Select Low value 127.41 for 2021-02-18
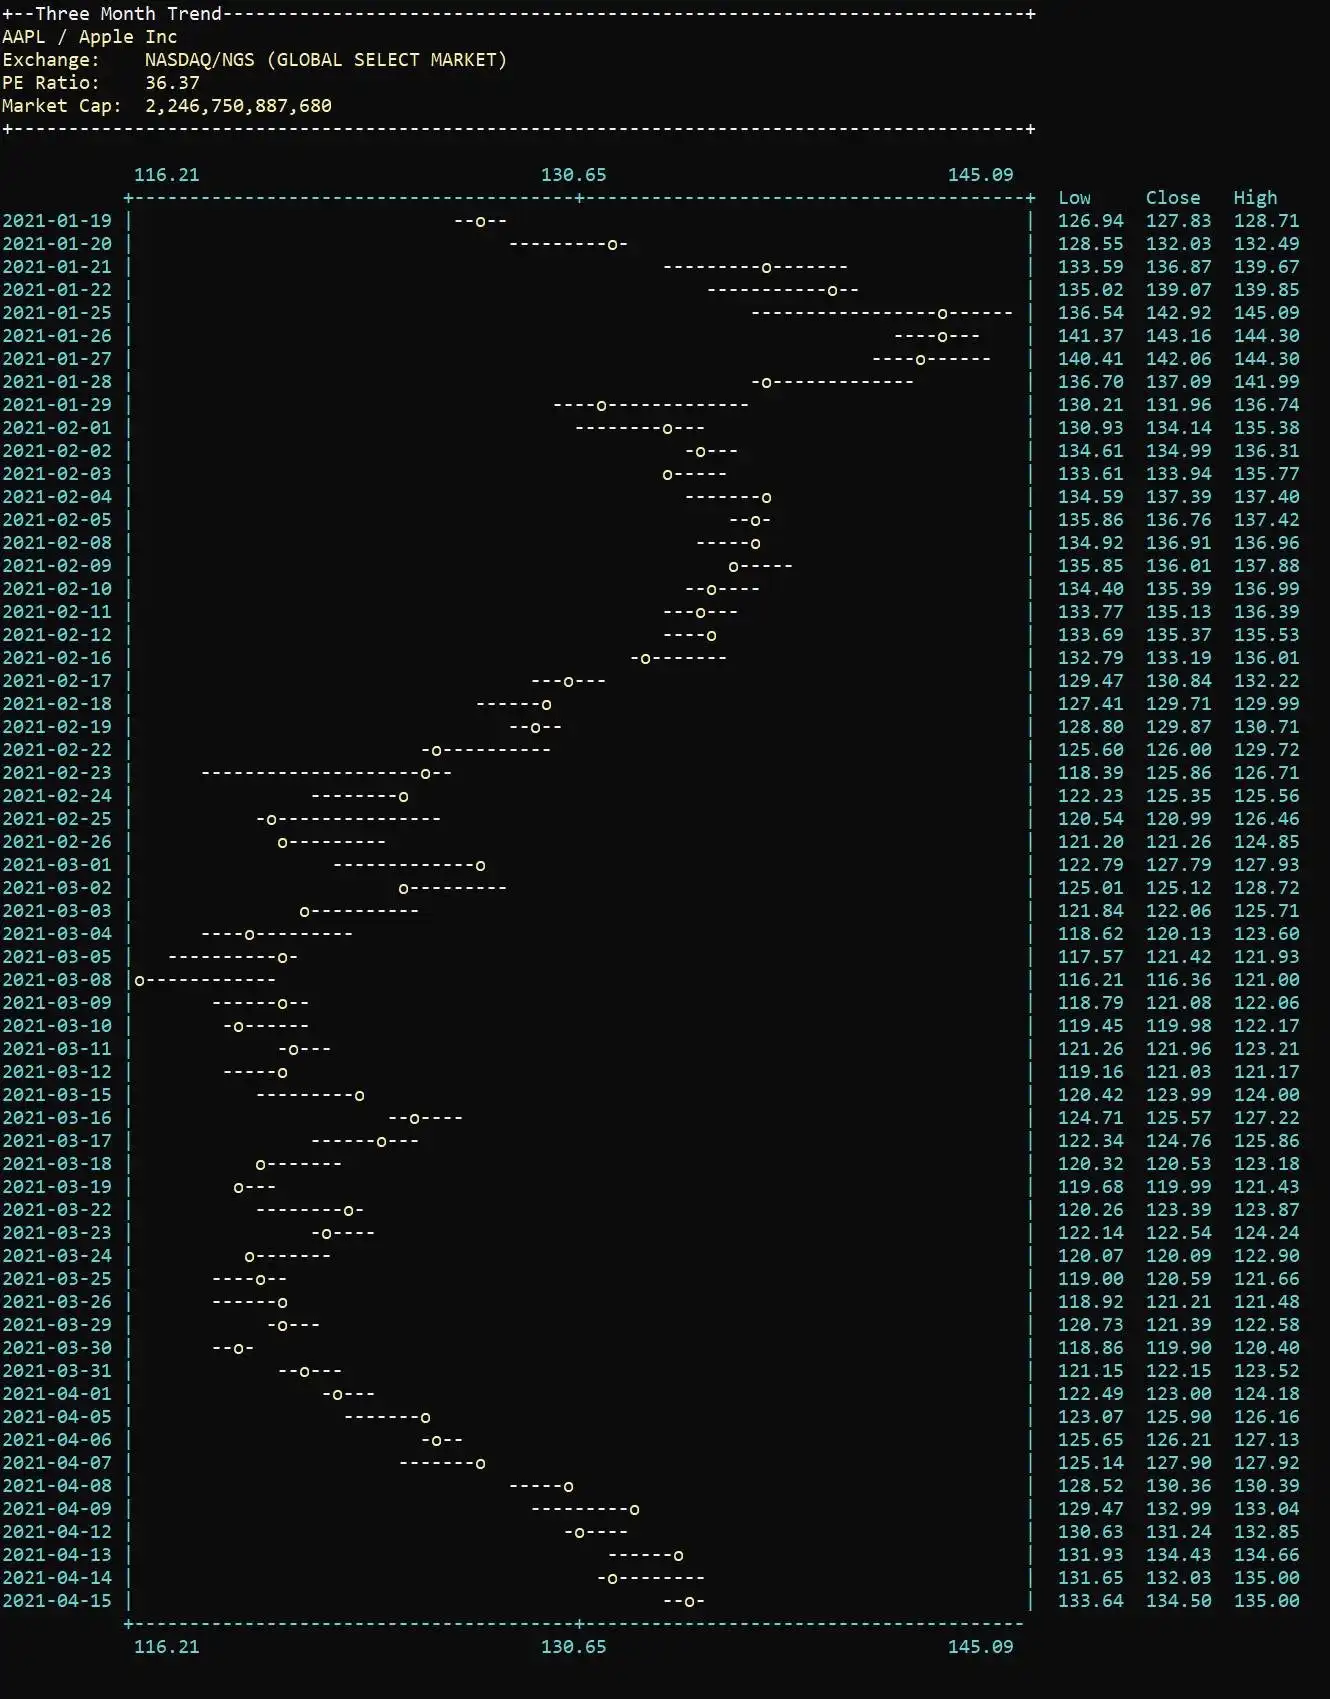 tap(1091, 704)
